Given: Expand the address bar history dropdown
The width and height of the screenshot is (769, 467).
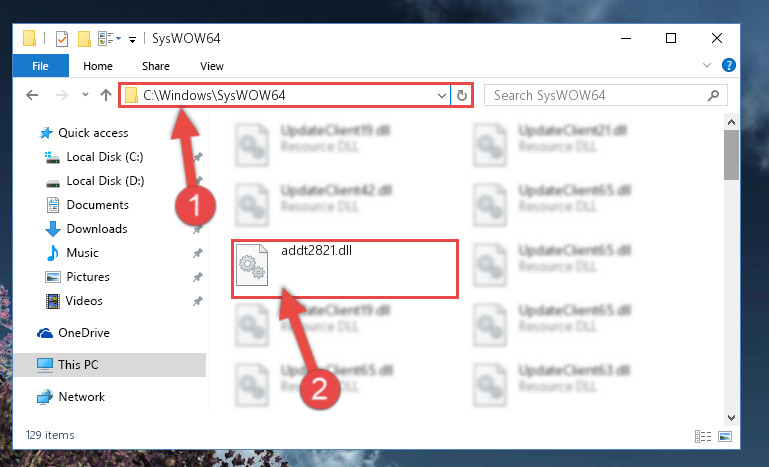Looking at the screenshot, I should (441, 96).
